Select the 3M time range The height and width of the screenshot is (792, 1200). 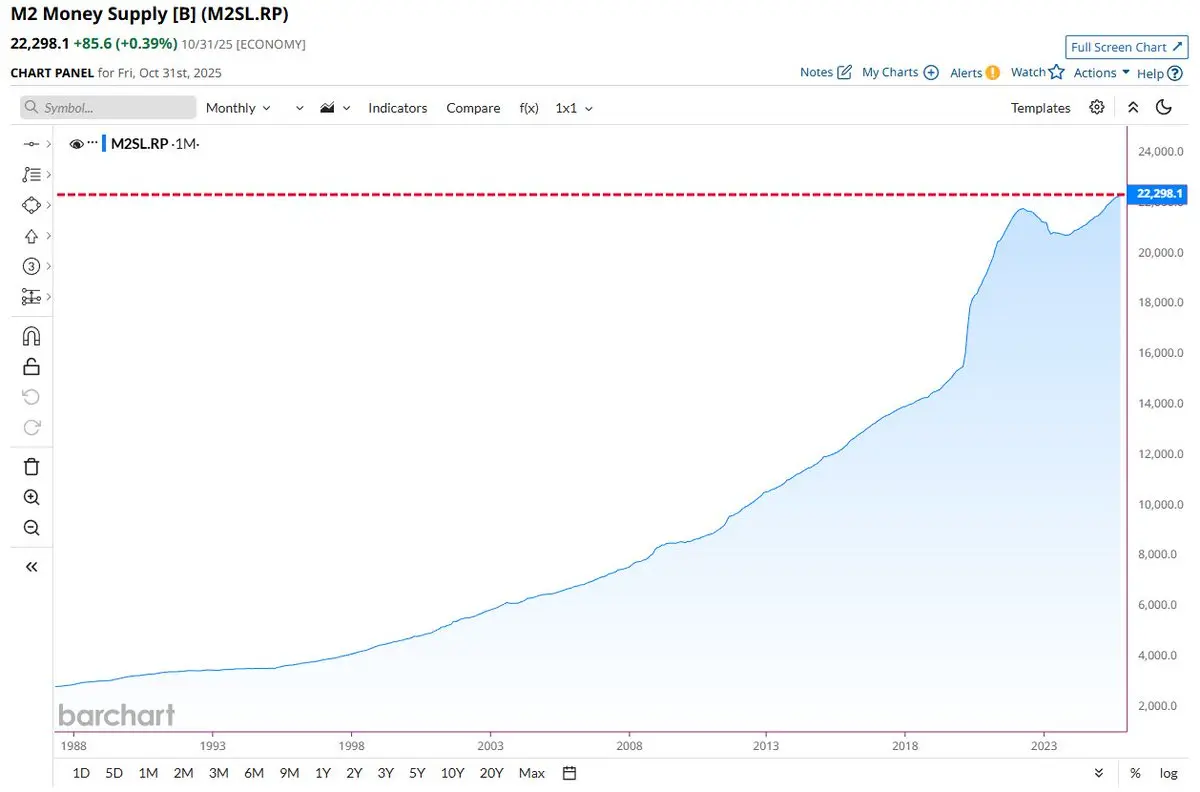click(x=218, y=773)
